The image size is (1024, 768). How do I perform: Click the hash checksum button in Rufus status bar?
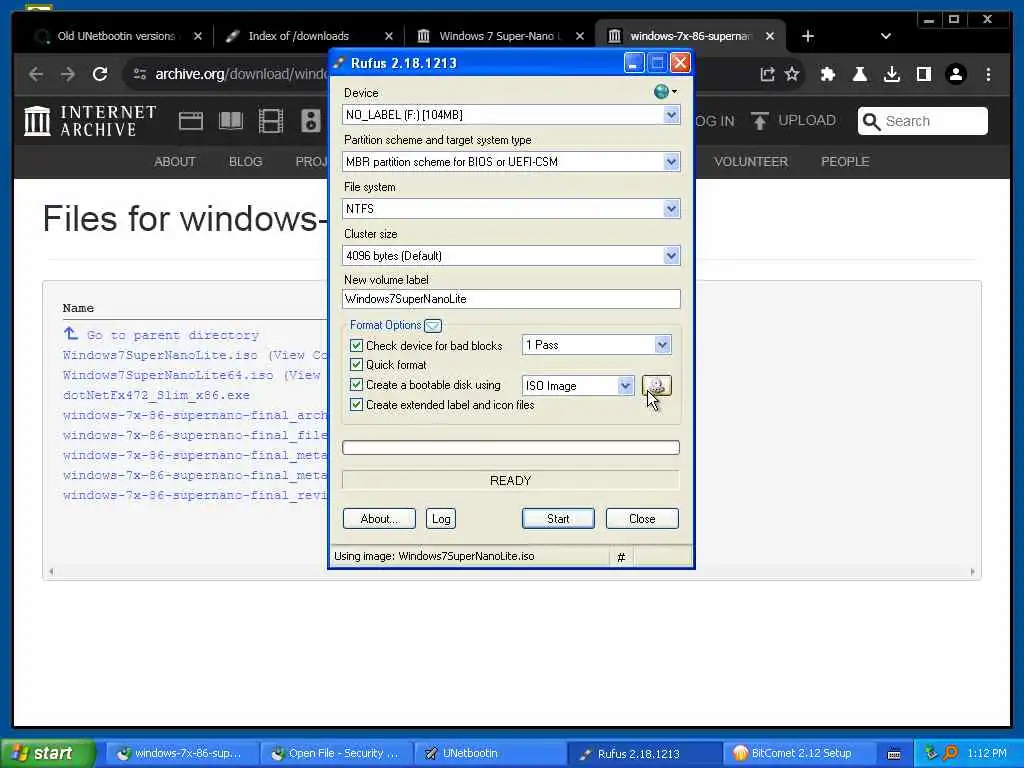pos(621,557)
